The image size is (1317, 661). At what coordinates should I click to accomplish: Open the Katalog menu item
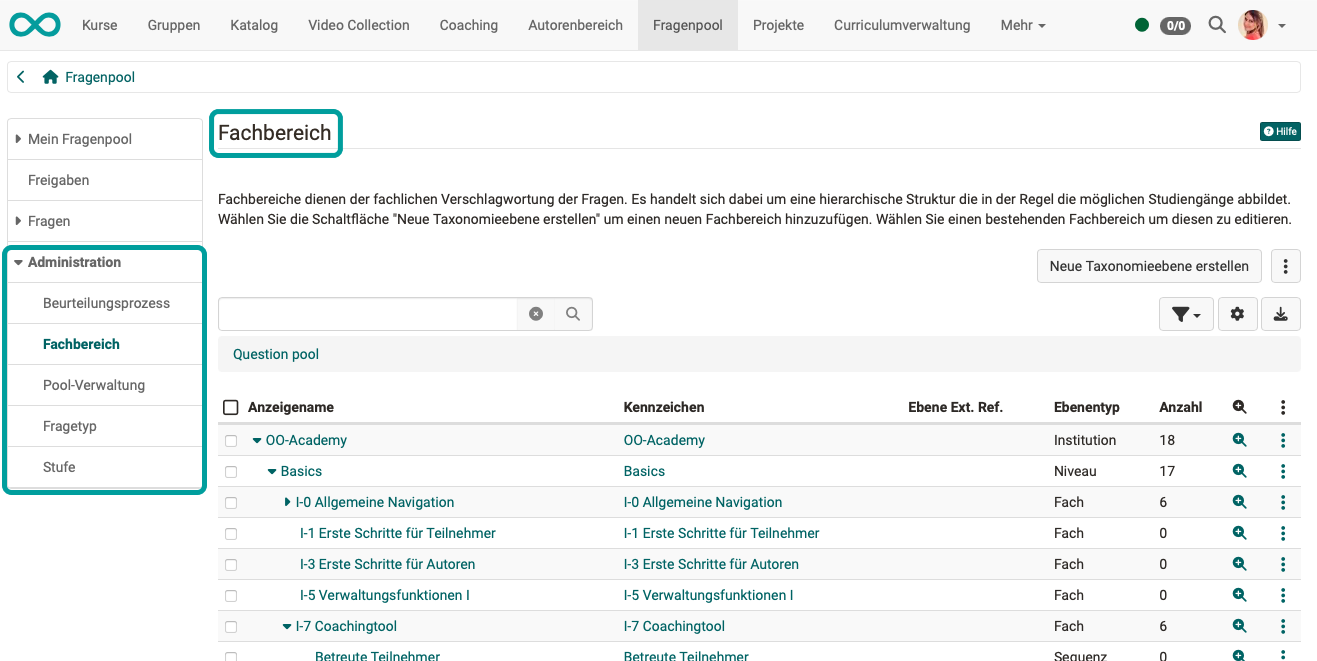(x=253, y=25)
